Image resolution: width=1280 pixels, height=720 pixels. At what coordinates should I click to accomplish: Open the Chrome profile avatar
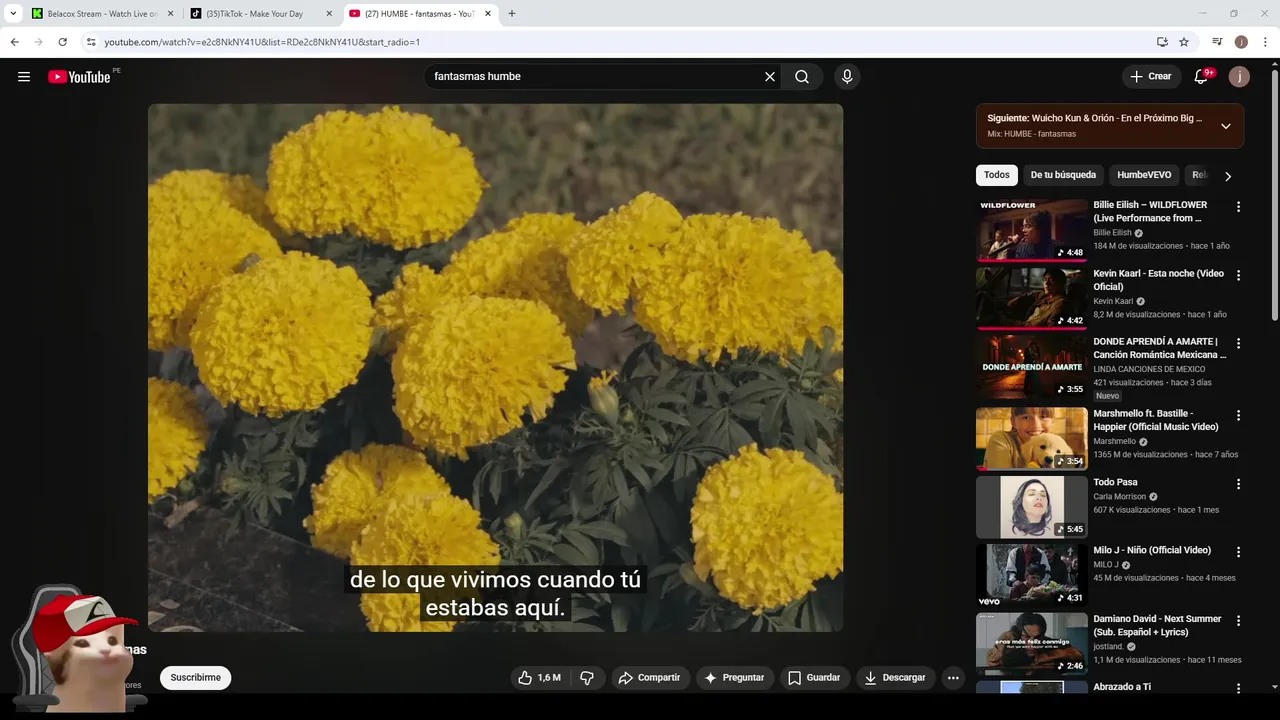pos(1241,42)
